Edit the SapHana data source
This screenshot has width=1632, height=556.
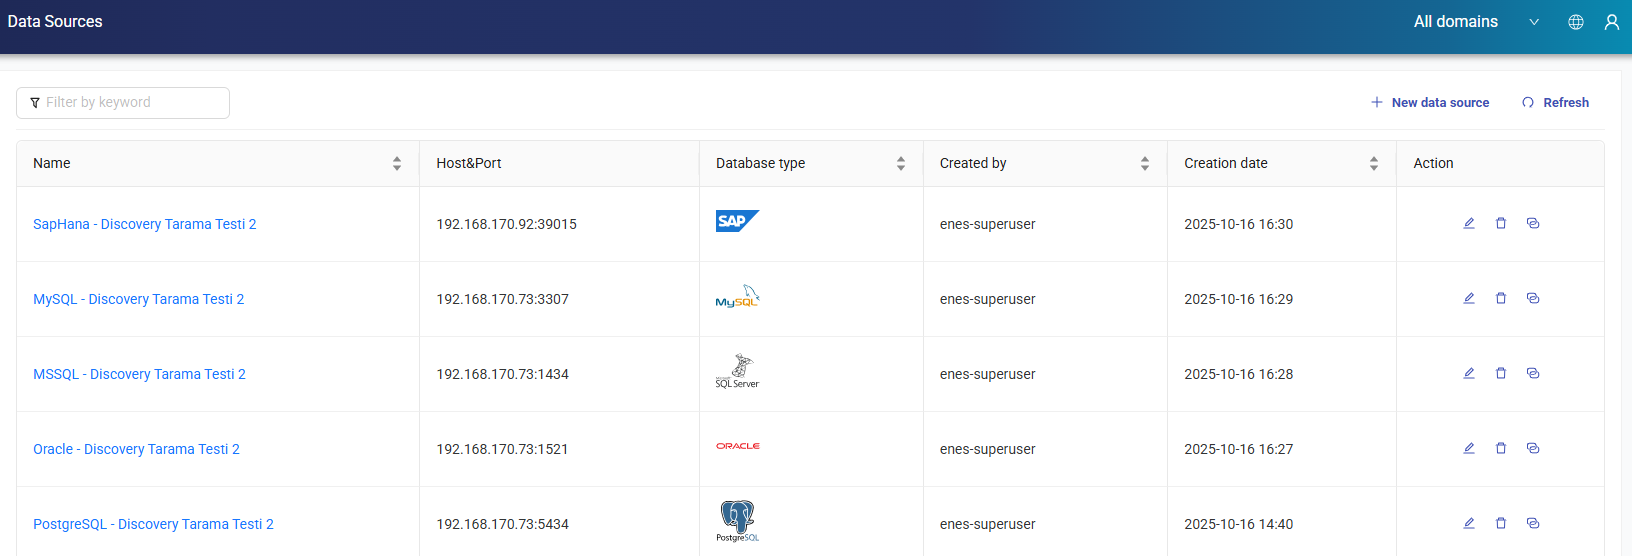(x=1469, y=223)
